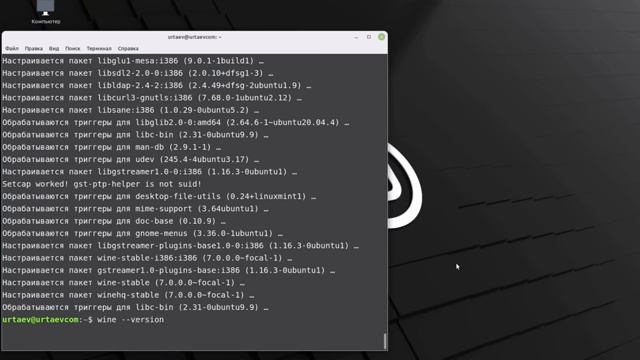Click line with 'libgstreamer-plugins-base1.0-0:i386'

tap(180, 246)
